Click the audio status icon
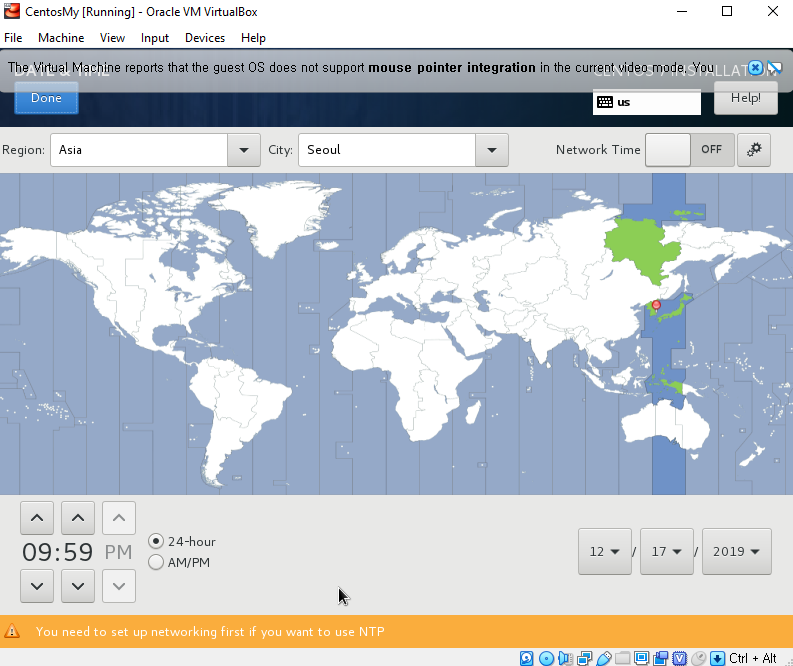The image size is (793, 666). click(565, 658)
